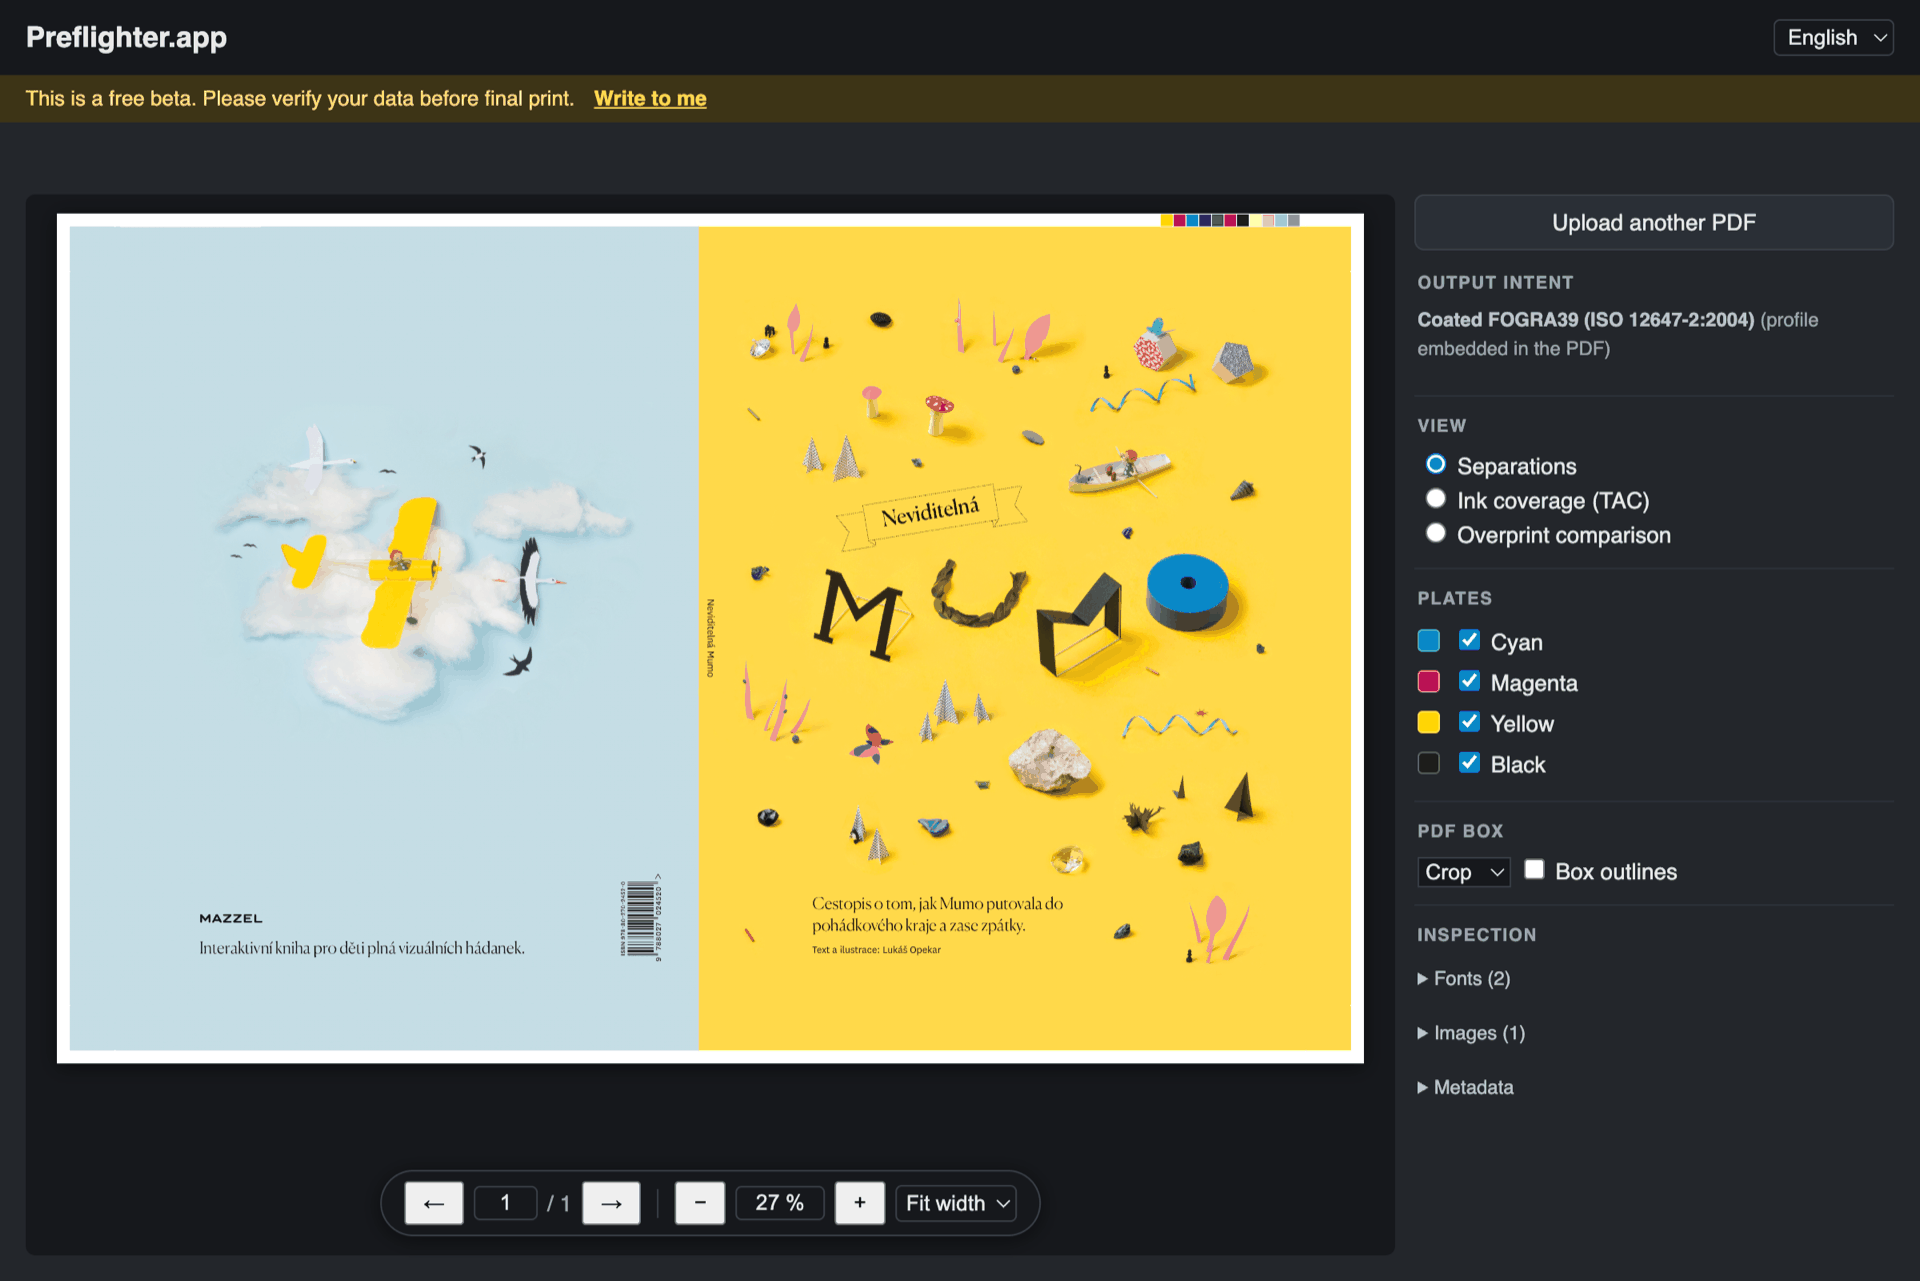The width and height of the screenshot is (1920, 1281).
Task: Zoom out with the minus button
Action: pyautogui.click(x=700, y=1203)
